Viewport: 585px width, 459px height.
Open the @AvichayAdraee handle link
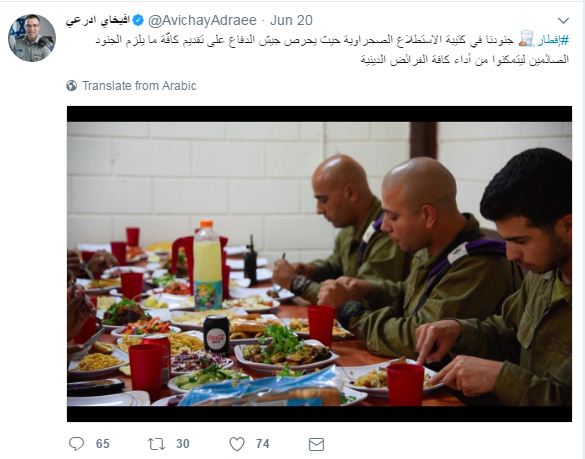(203, 21)
